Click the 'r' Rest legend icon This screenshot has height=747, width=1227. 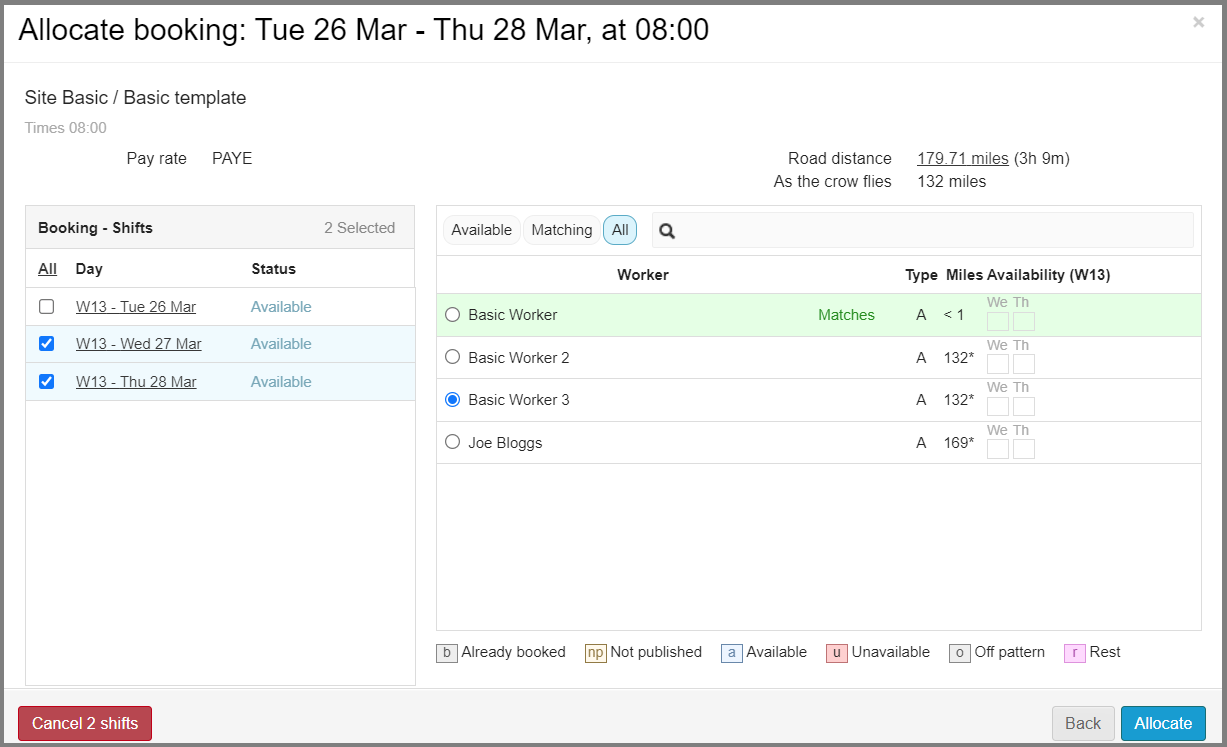click(x=1075, y=653)
